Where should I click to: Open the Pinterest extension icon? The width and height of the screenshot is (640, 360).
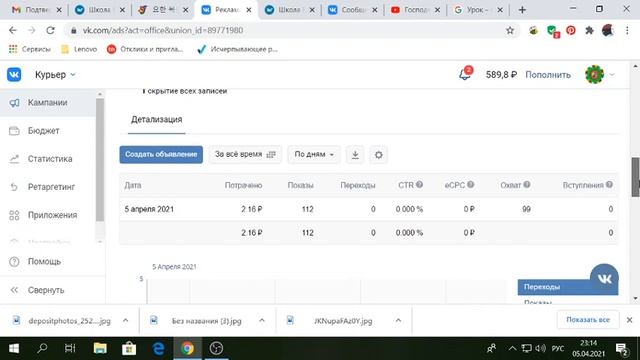tap(571, 31)
